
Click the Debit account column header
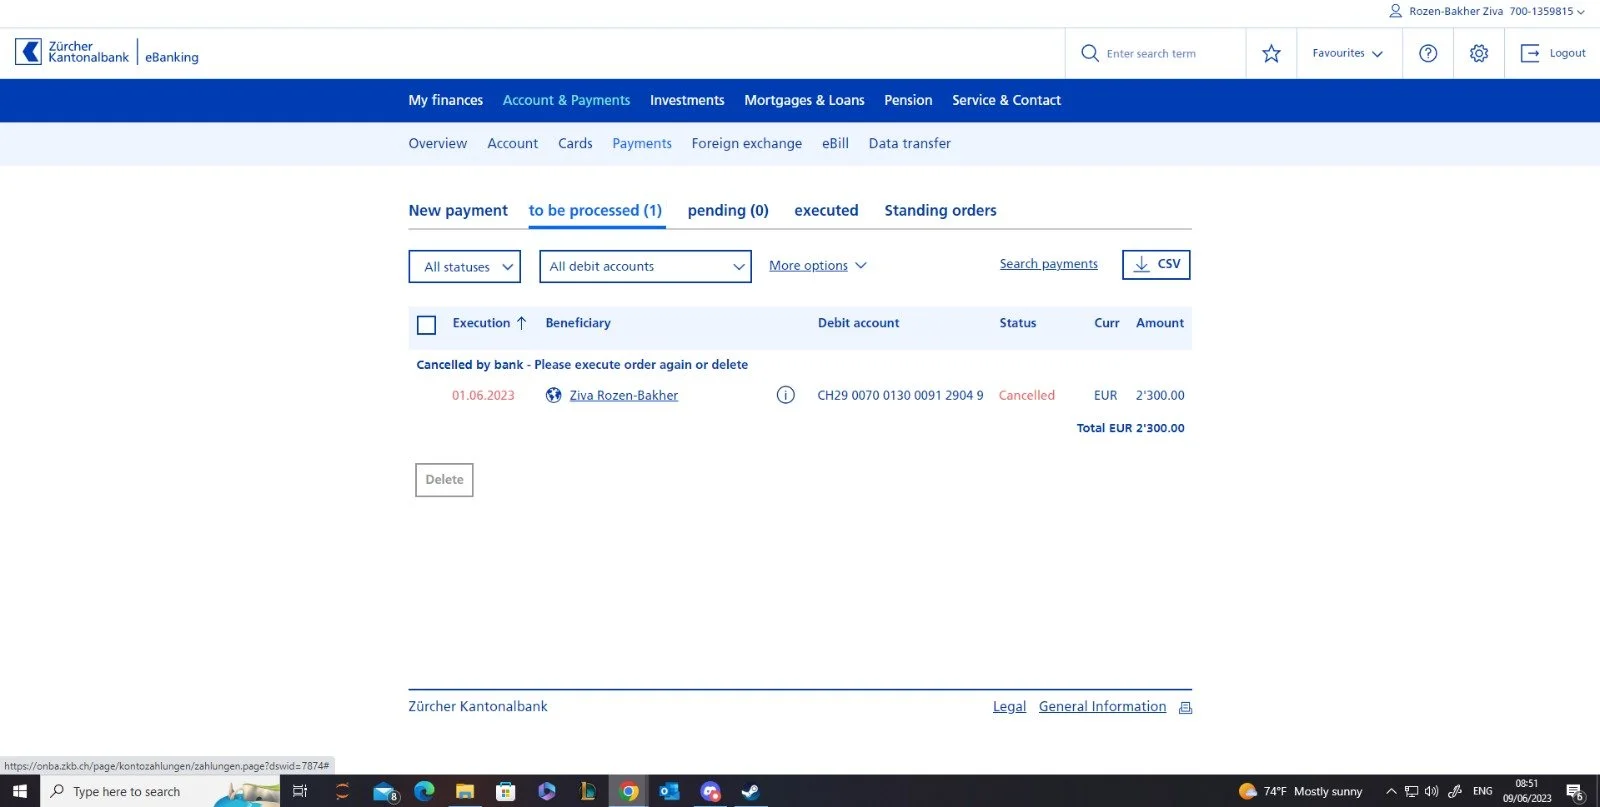pos(858,323)
